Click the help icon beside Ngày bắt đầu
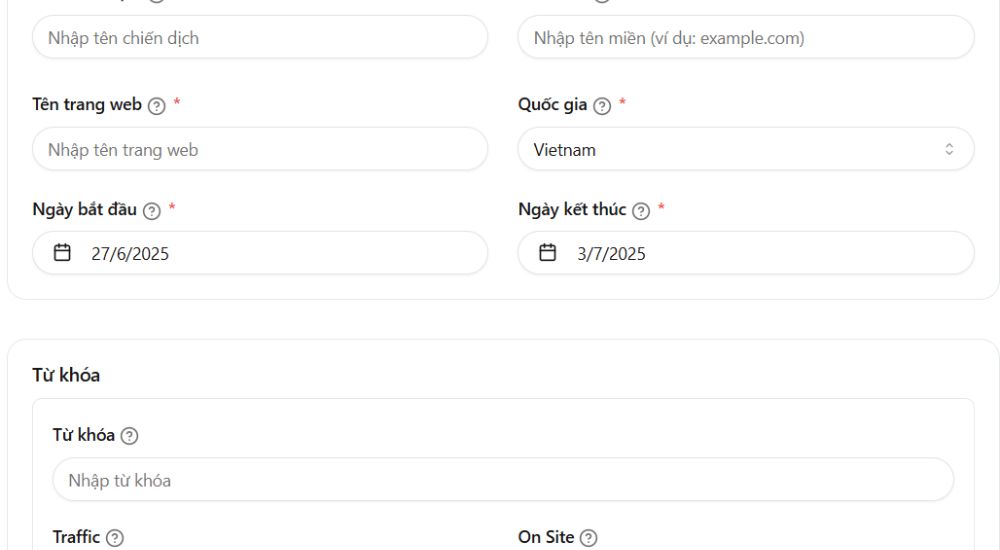This screenshot has height=550, width=1000. click(x=151, y=211)
